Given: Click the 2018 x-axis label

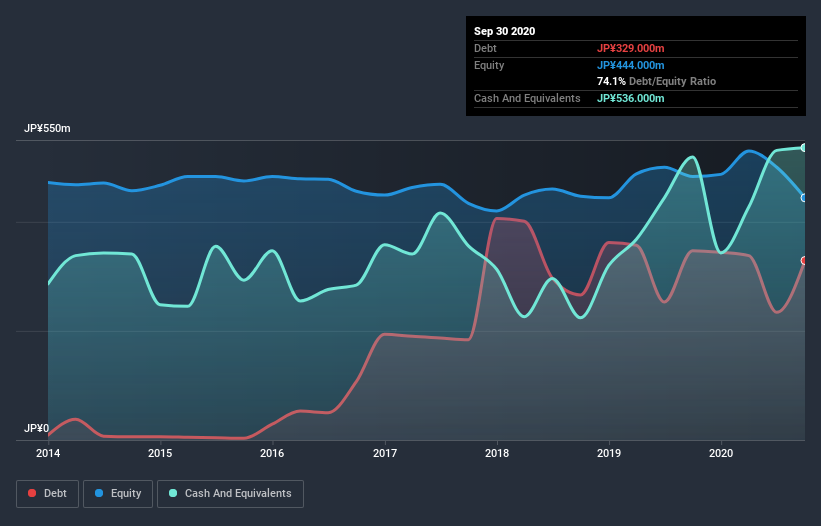Looking at the screenshot, I should 497,453.
